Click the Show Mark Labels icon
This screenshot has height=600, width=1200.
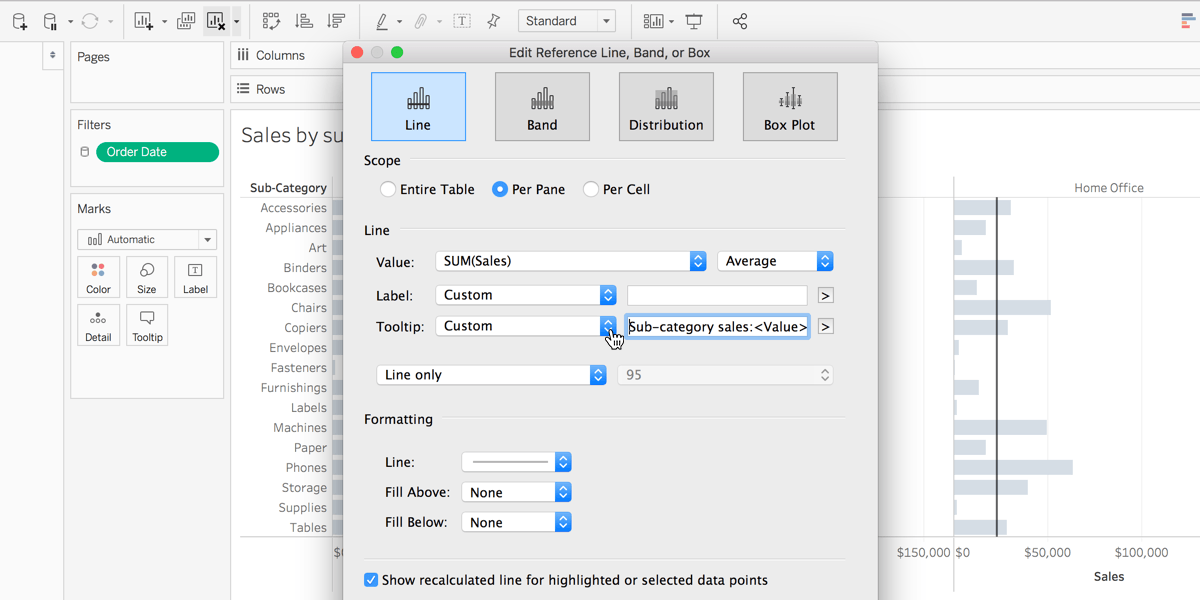462,21
